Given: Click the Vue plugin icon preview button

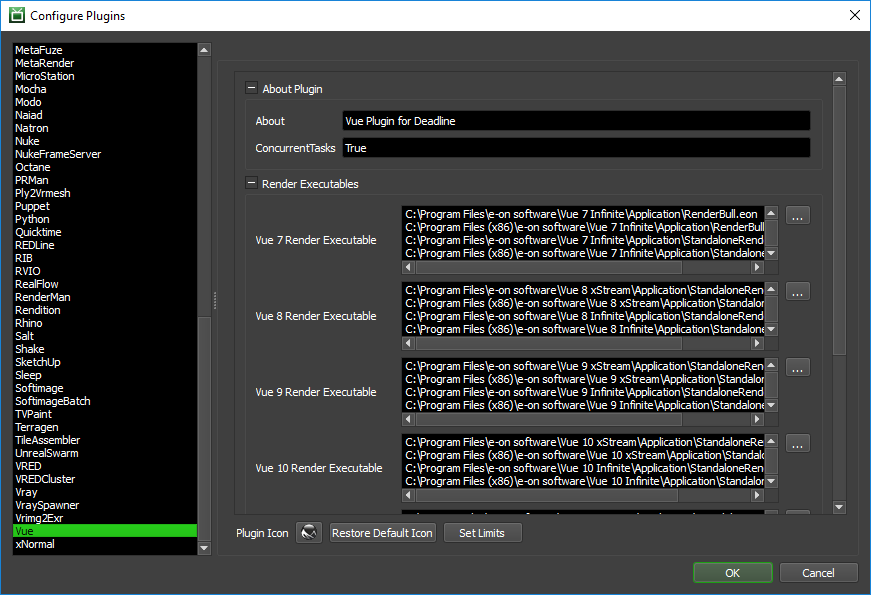Looking at the screenshot, I should [x=309, y=533].
